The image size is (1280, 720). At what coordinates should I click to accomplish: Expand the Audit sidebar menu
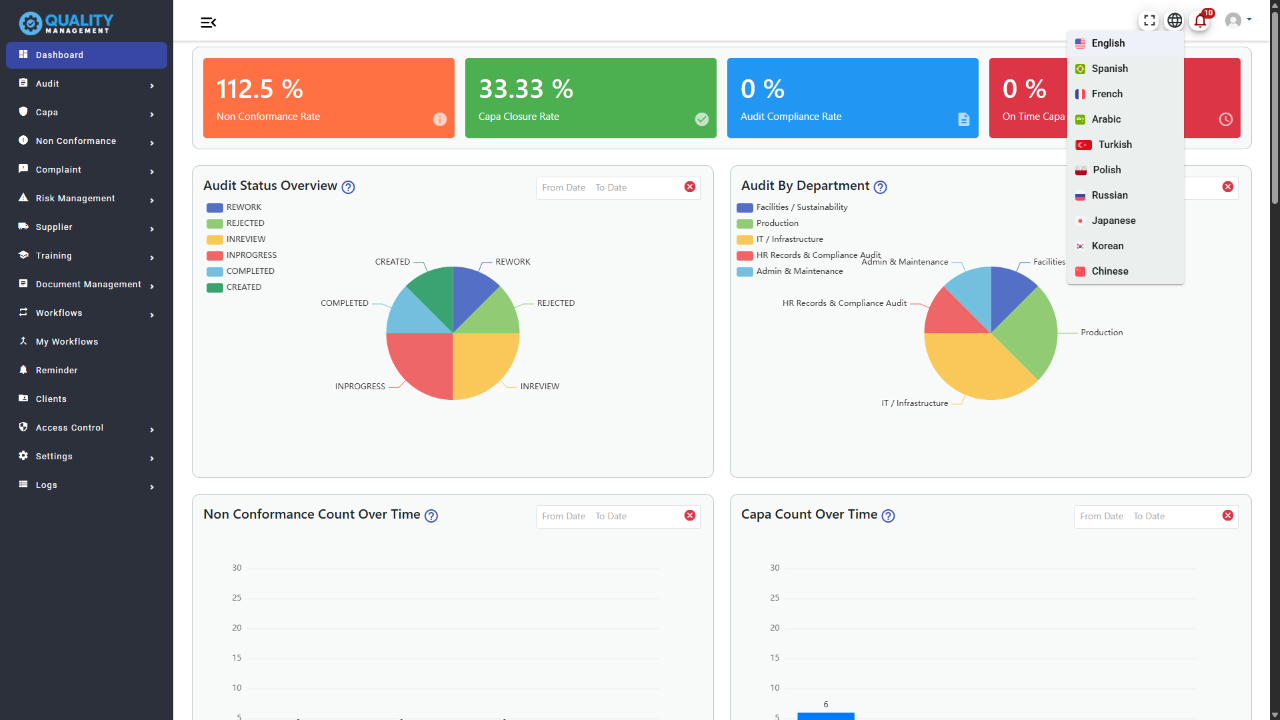coord(86,84)
